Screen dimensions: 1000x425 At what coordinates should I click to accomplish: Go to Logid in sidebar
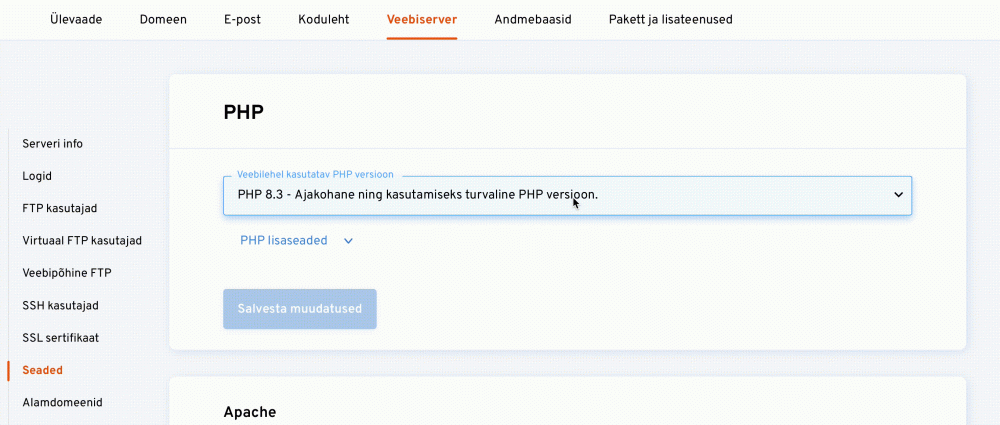pyautogui.click(x=37, y=176)
